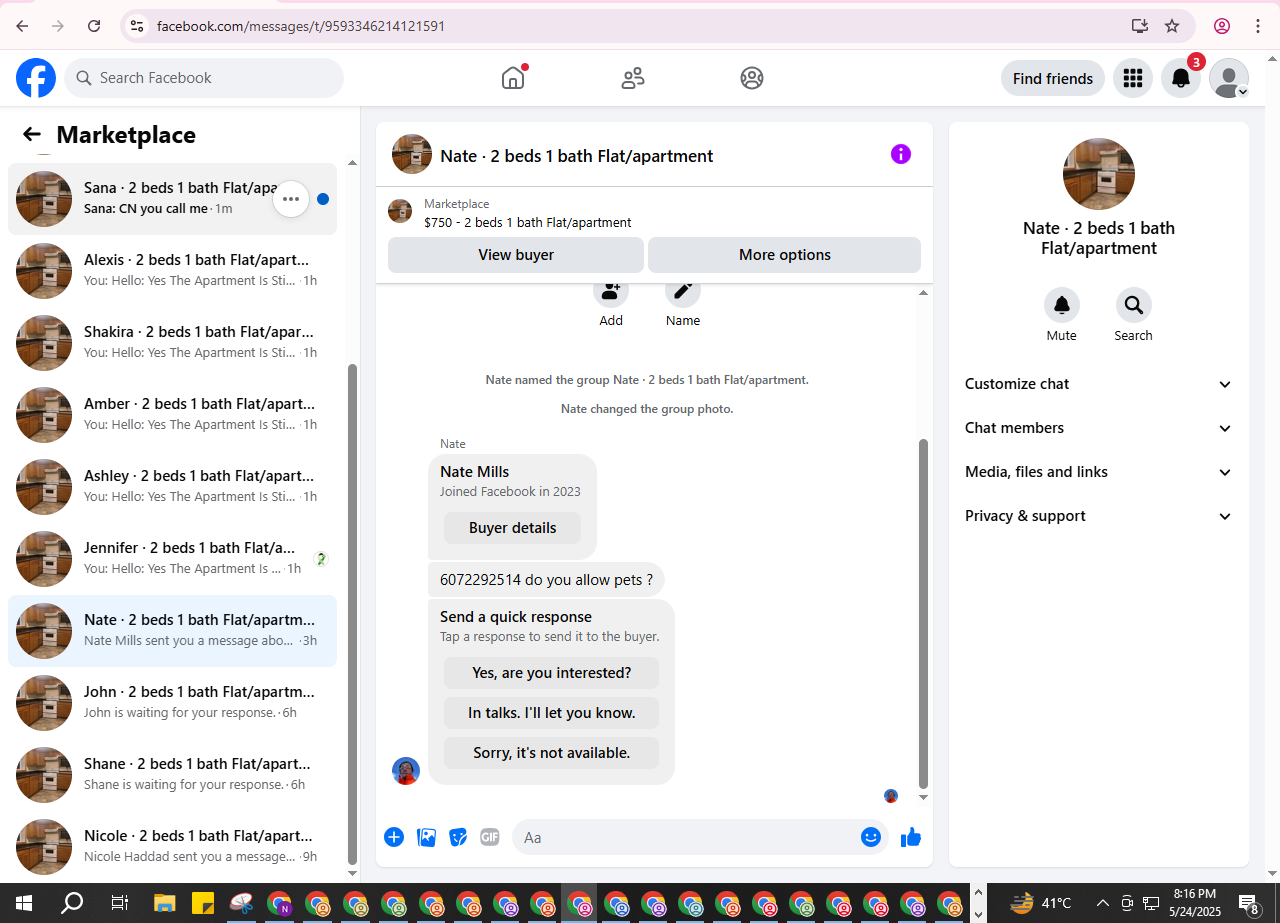Click the Add people icon

pos(611,292)
